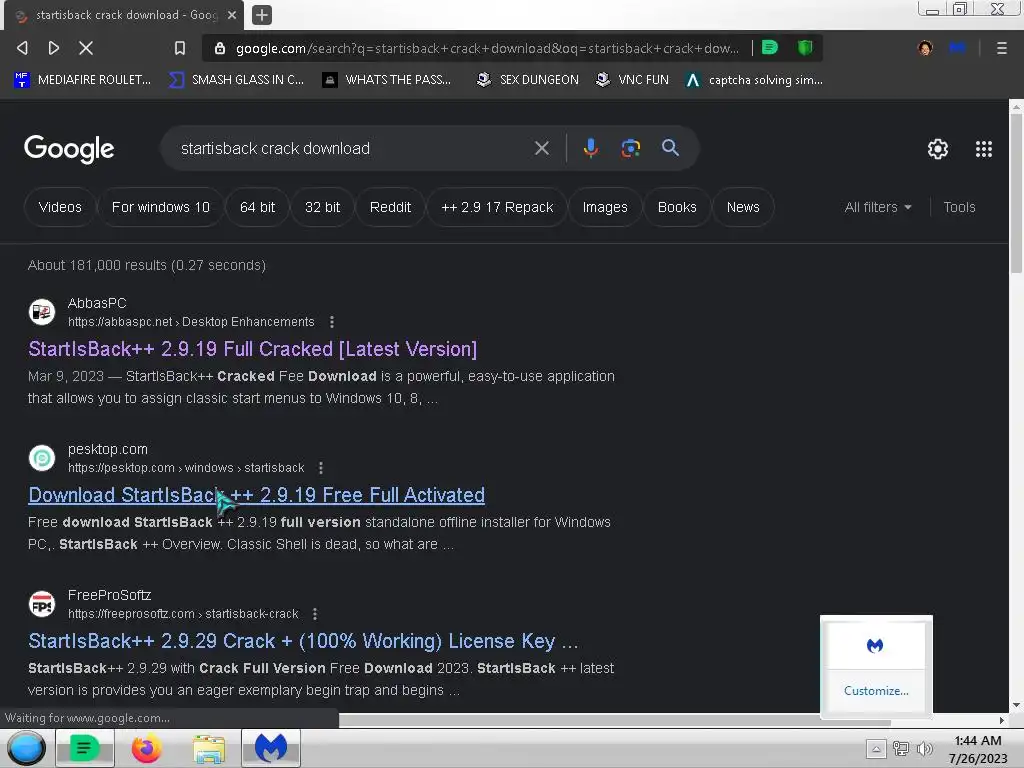Open the green shield icon in address bar
Image resolution: width=1024 pixels, height=768 pixels.
pyautogui.click(x=805, y=48)
